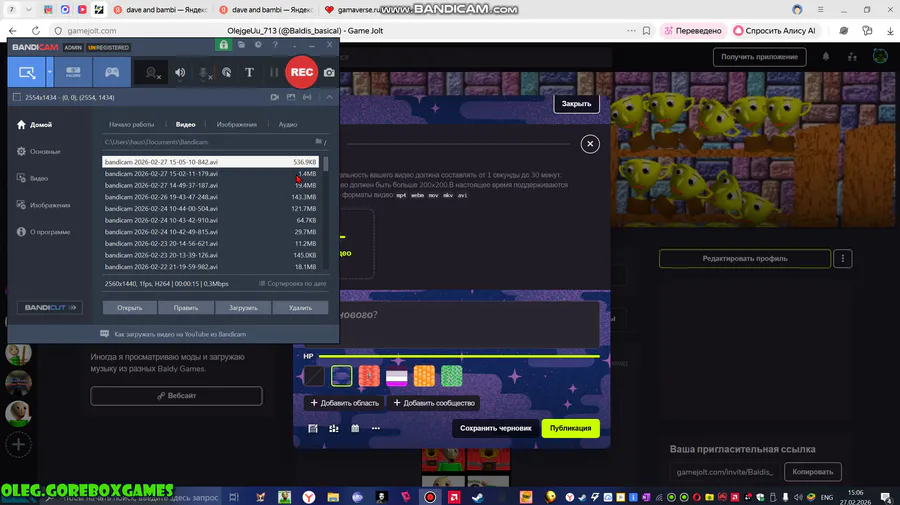900x505 pixels.
Task: Click Добавить область button
Action: click(x=344, y=403)
